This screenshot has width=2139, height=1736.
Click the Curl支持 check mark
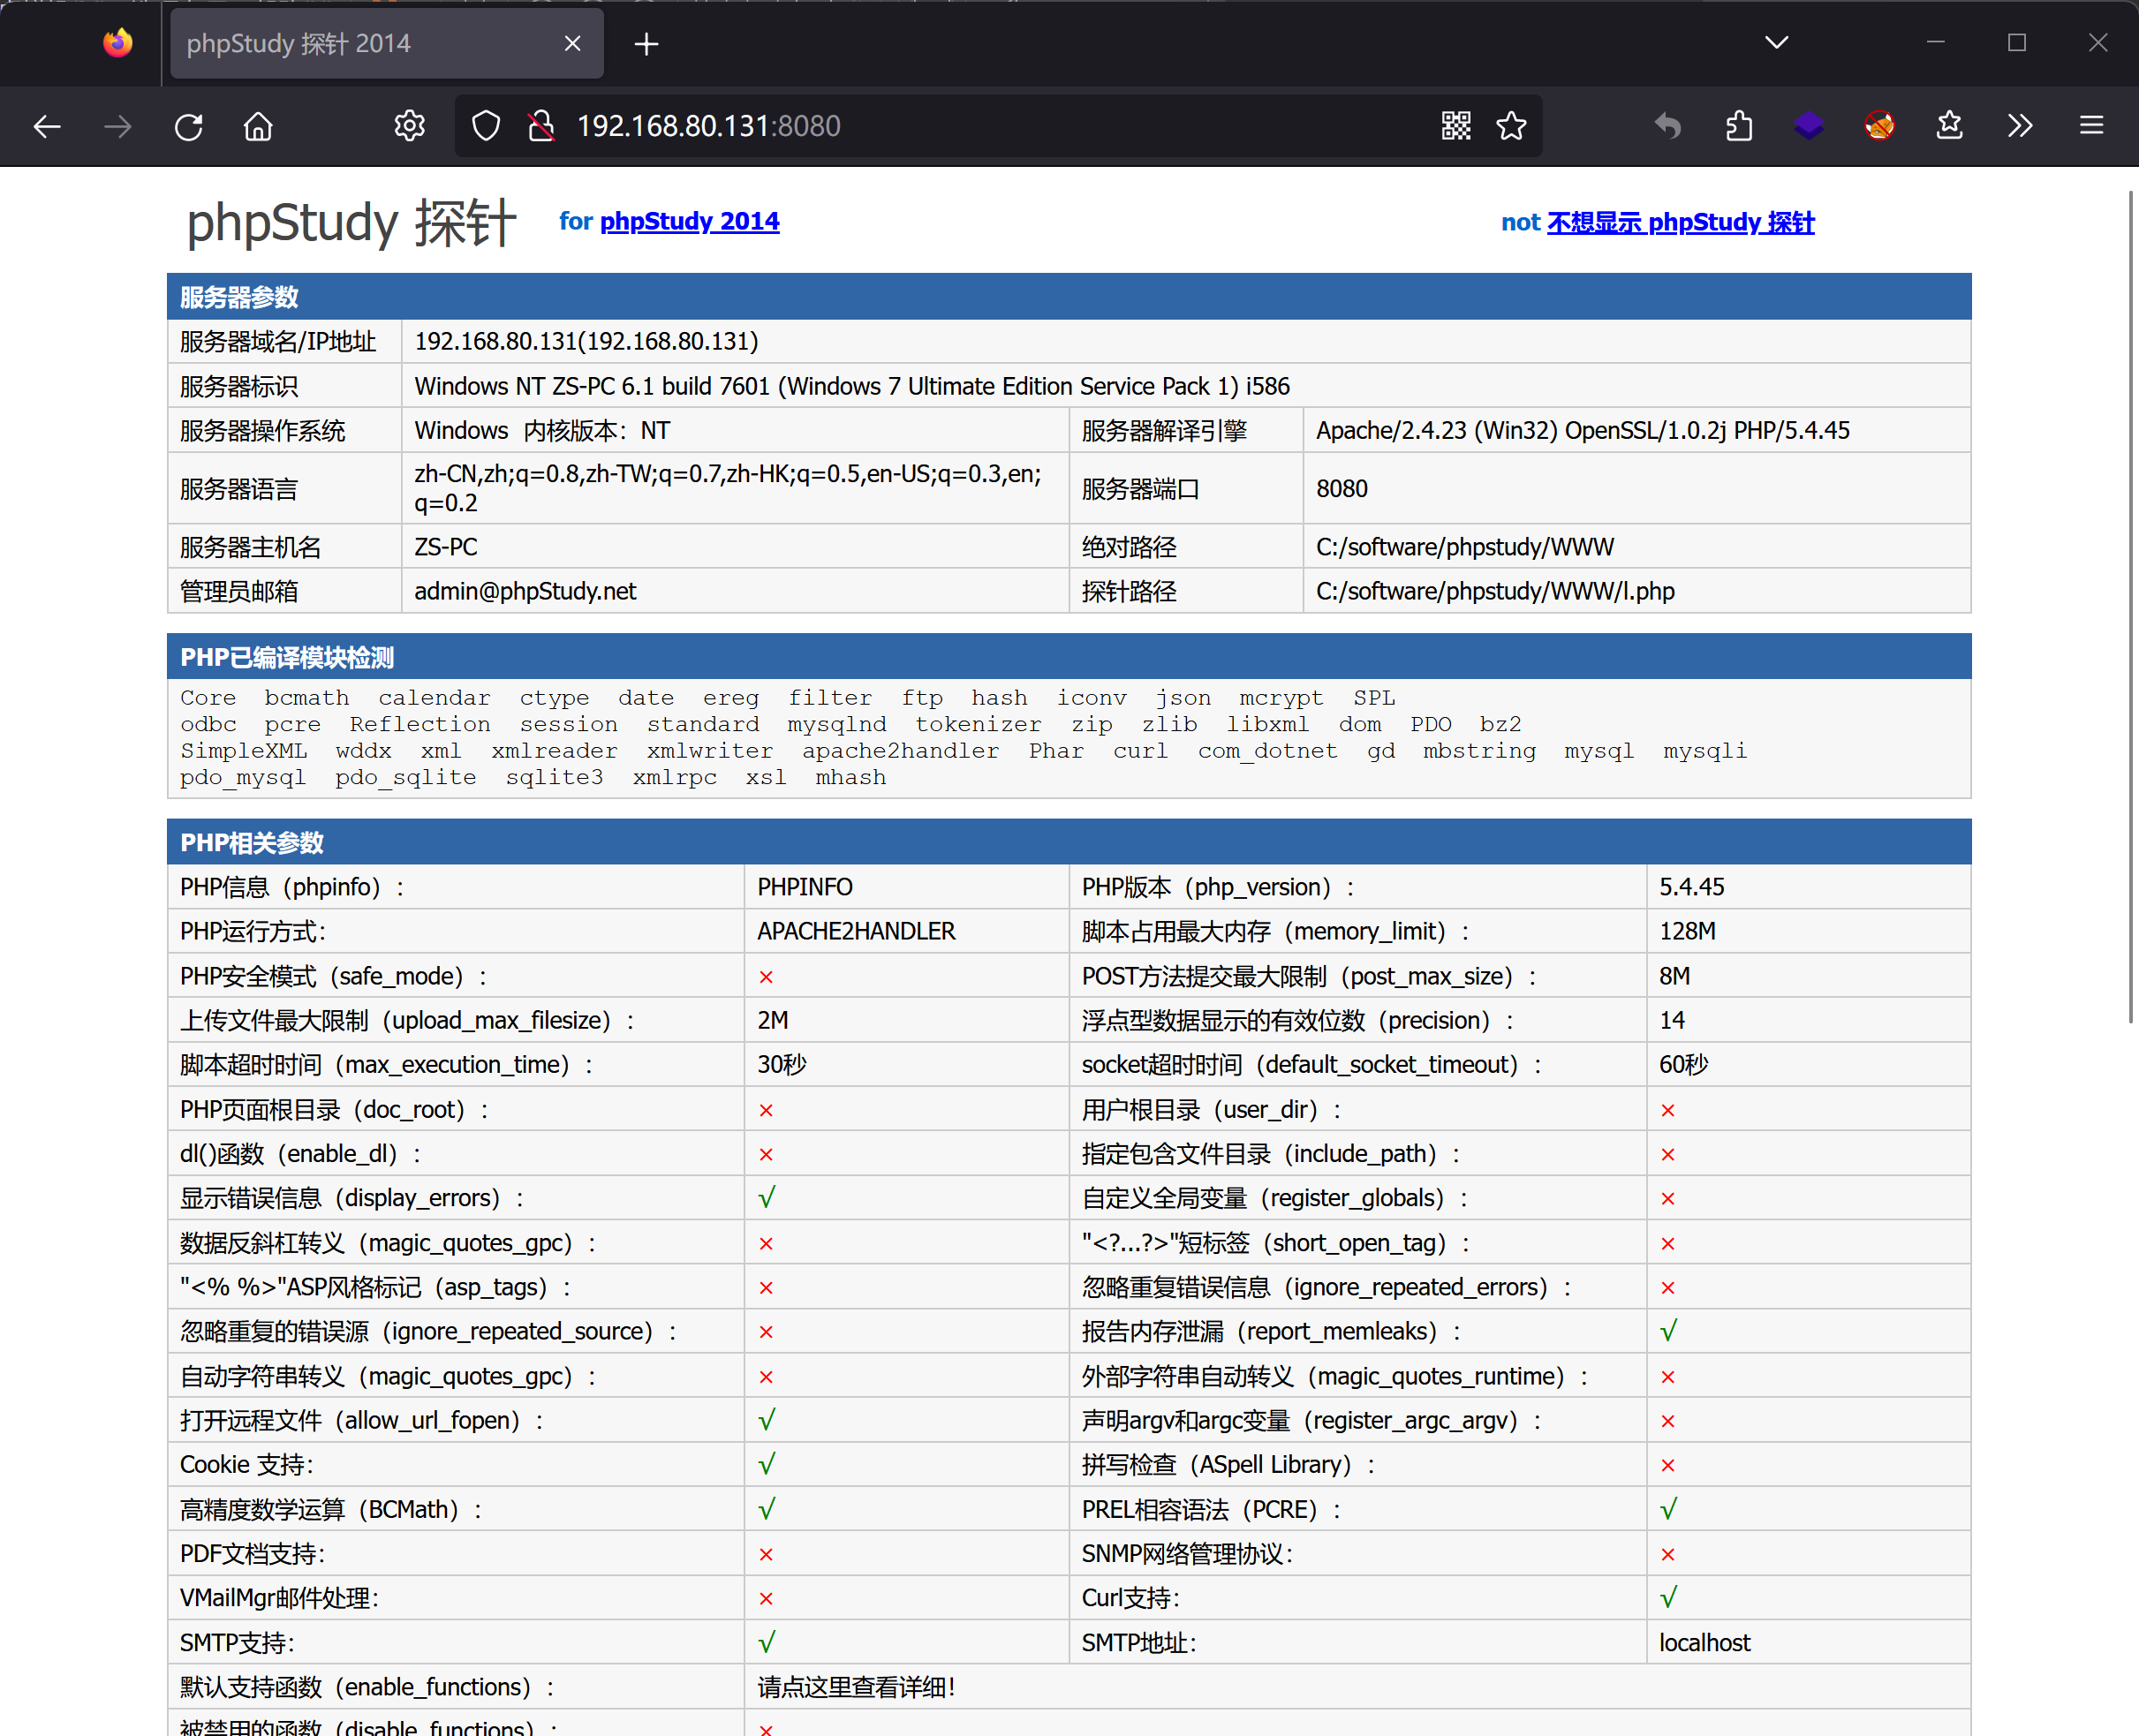(1669, 1598)
